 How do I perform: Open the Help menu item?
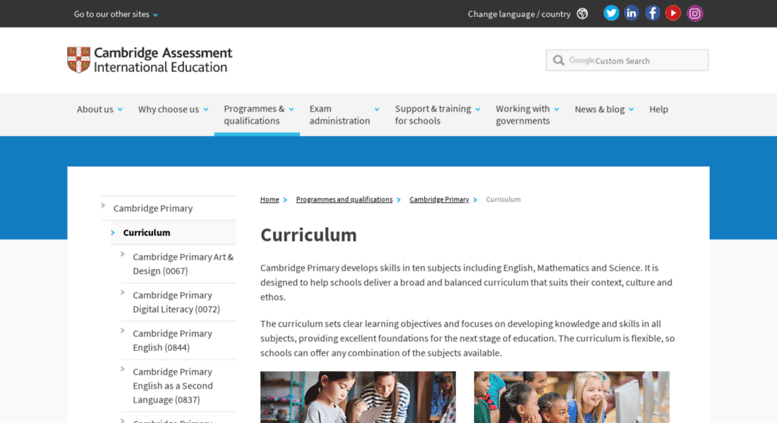point(659,109)
